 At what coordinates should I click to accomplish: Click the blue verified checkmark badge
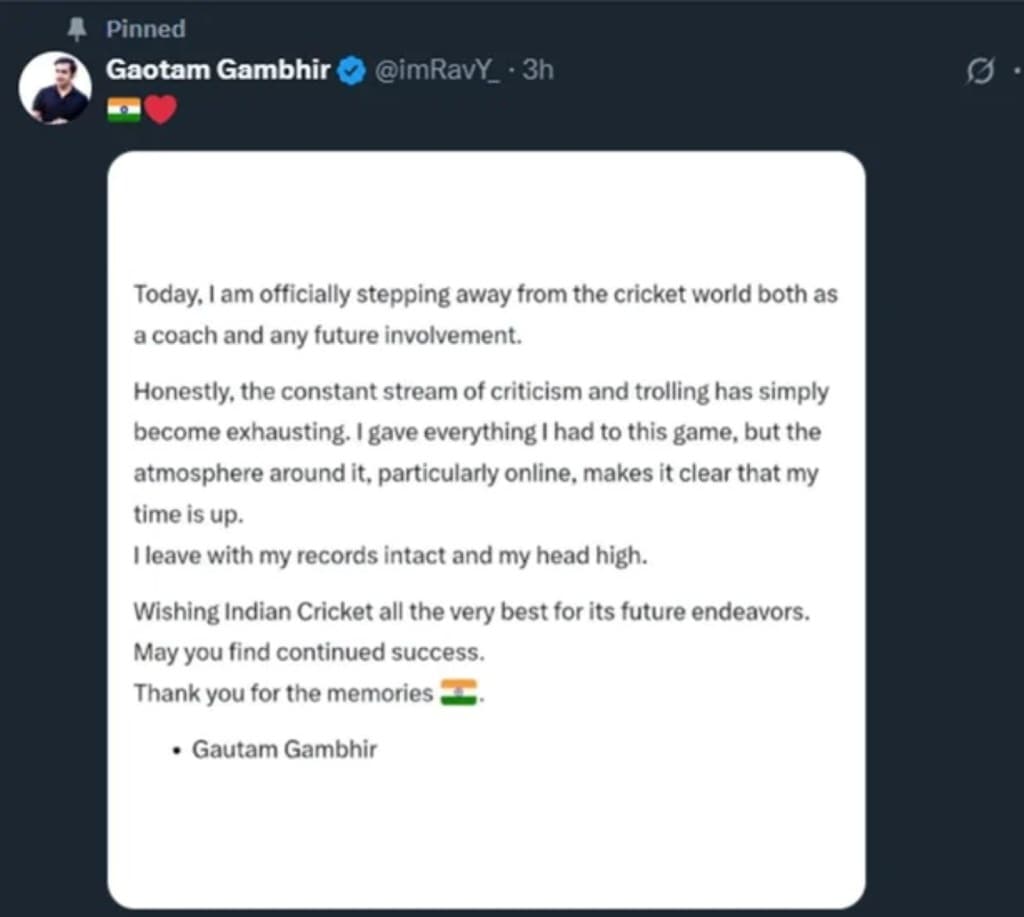click(349, 70)
